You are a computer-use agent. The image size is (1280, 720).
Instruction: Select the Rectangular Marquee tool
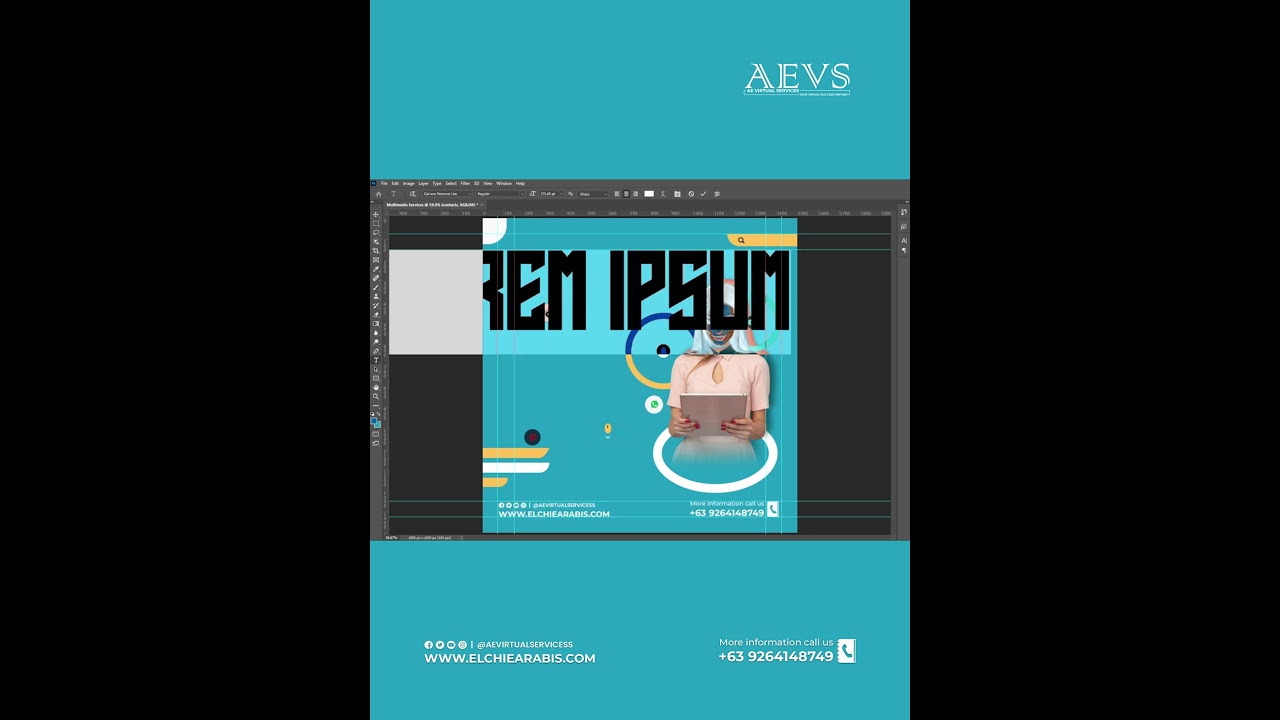point(376,223)
